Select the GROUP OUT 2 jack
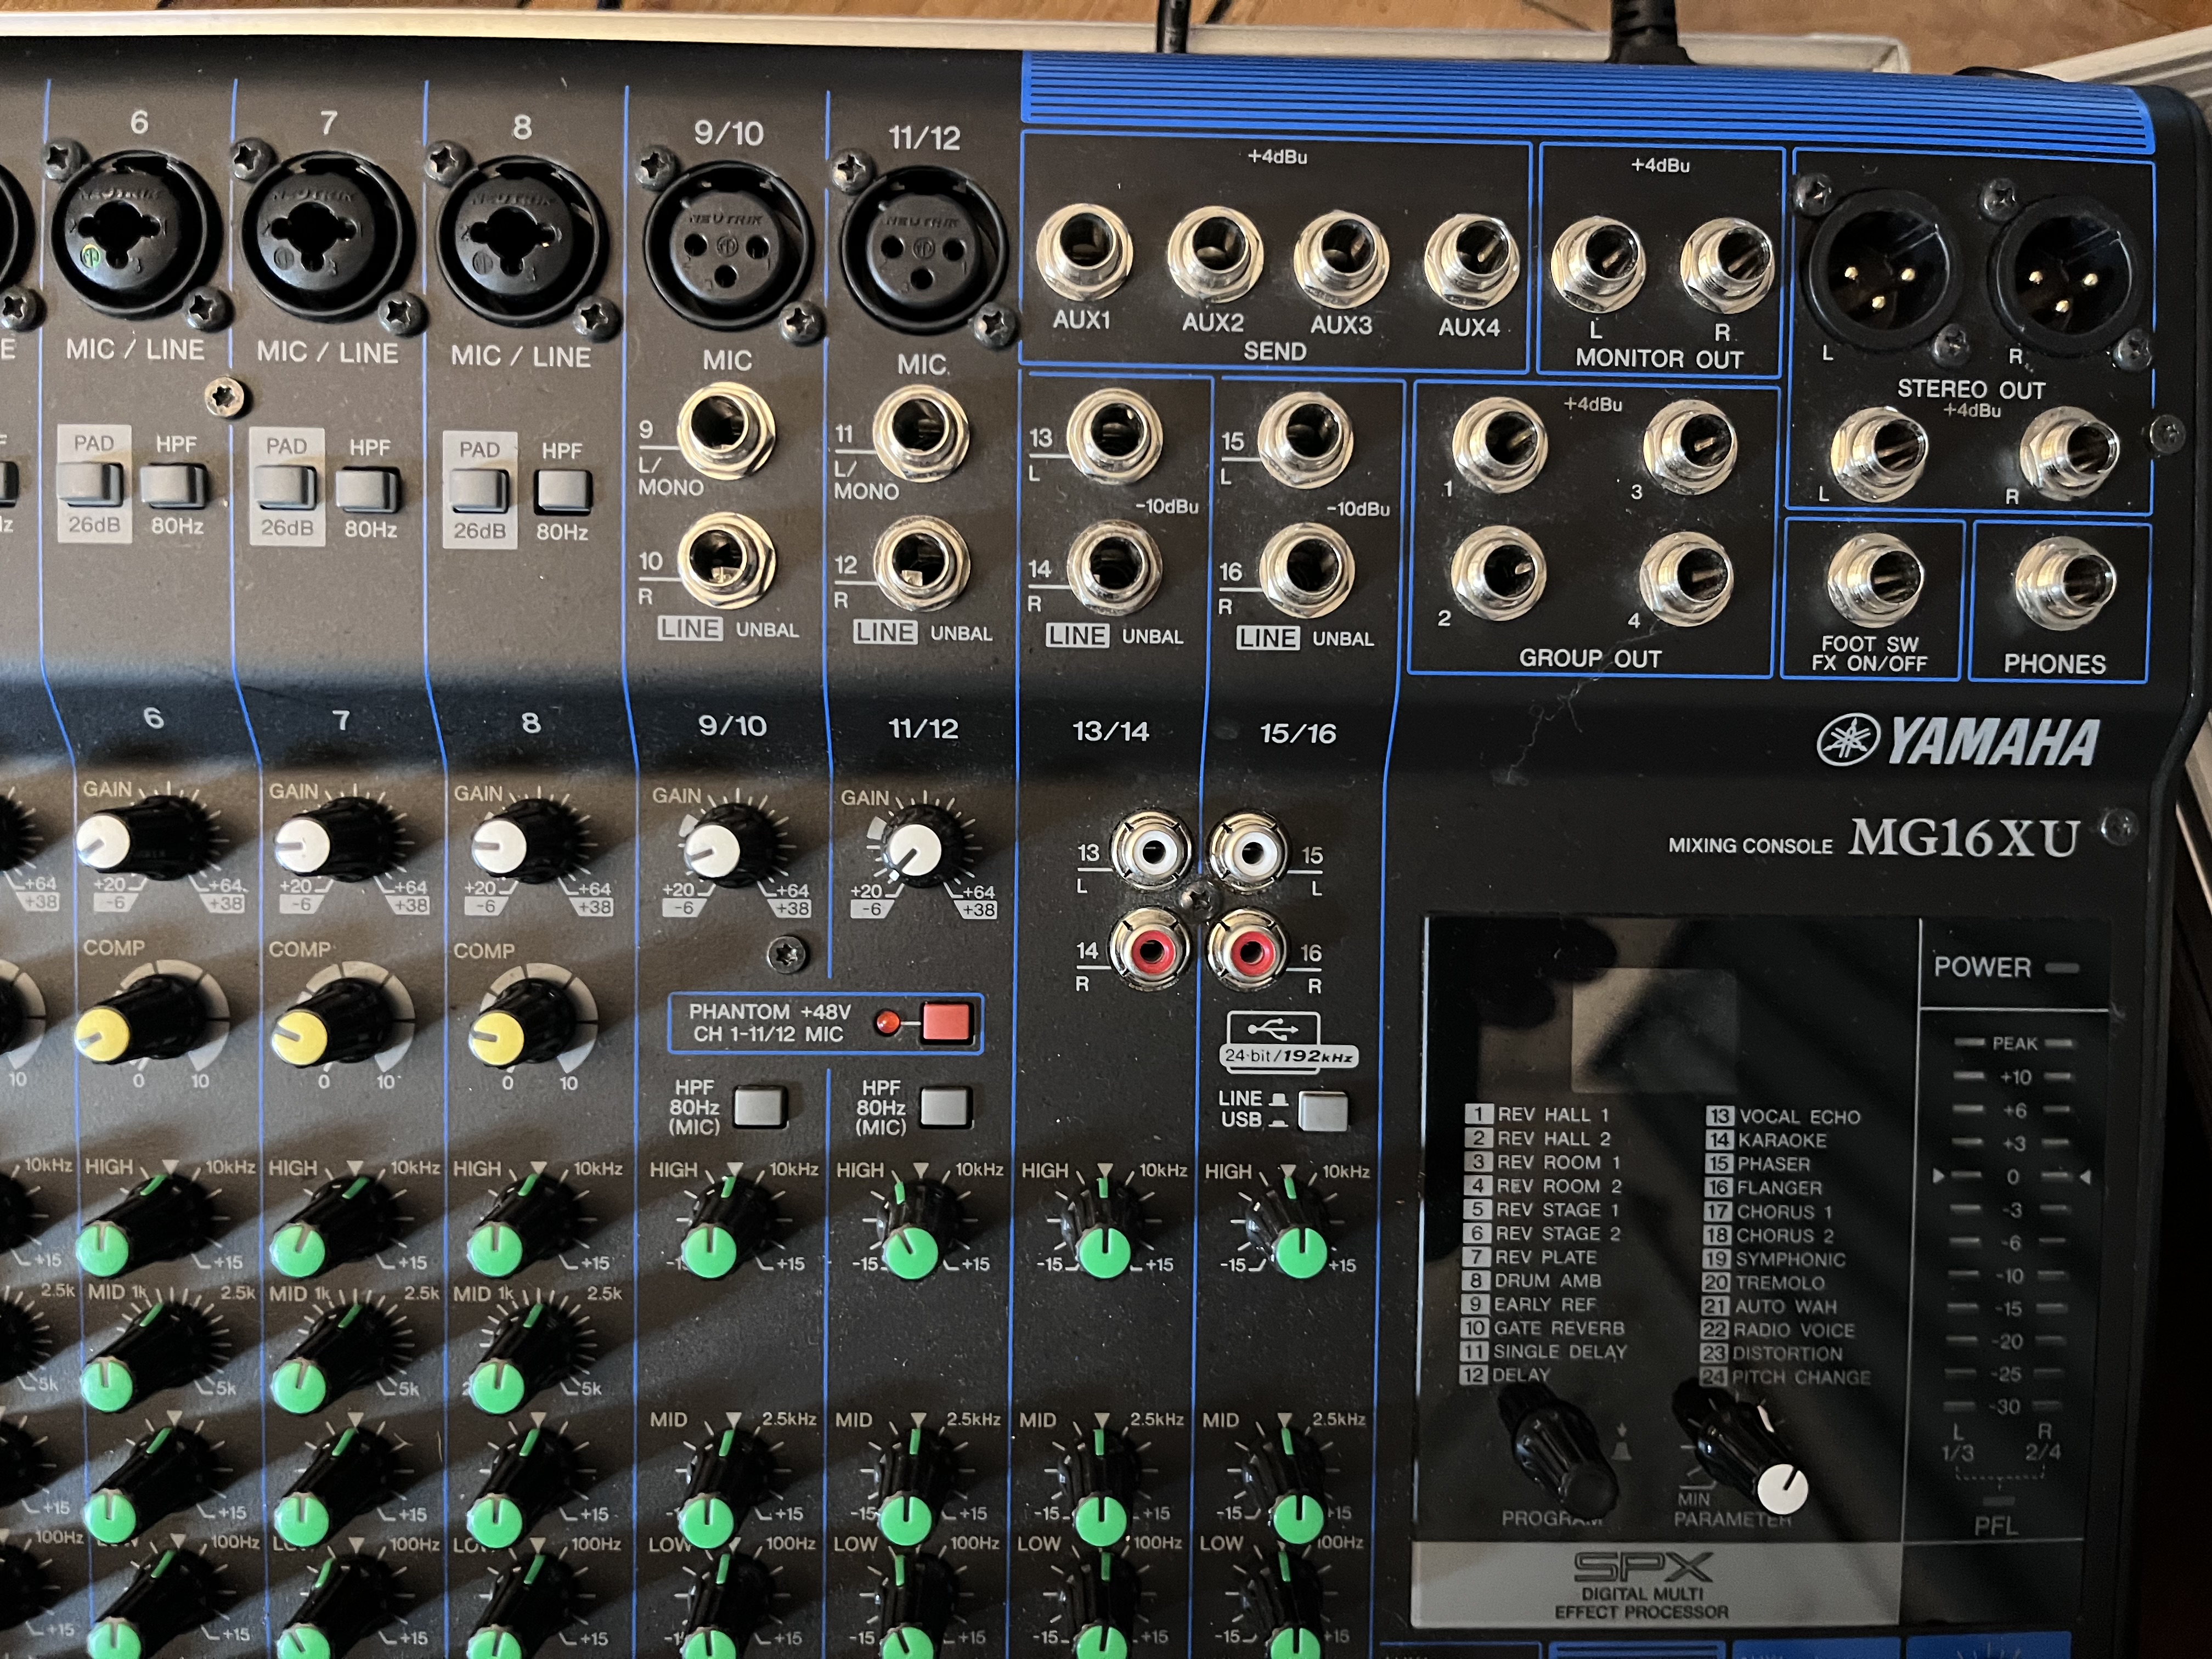 click(1498, 574)
